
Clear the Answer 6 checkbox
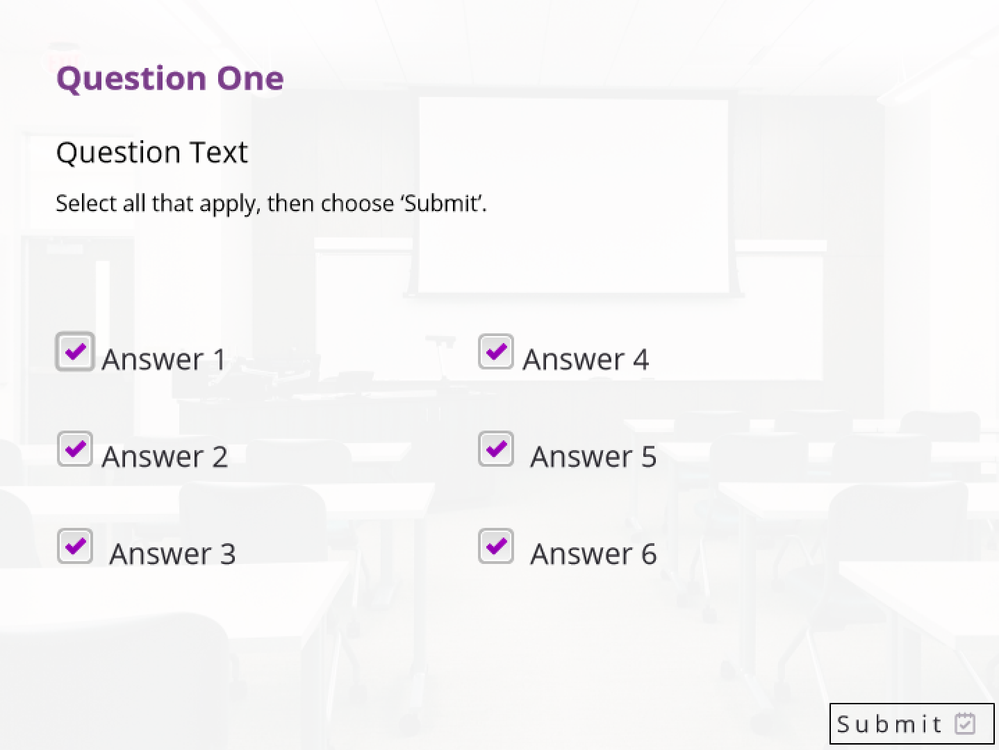pos(496,546)
